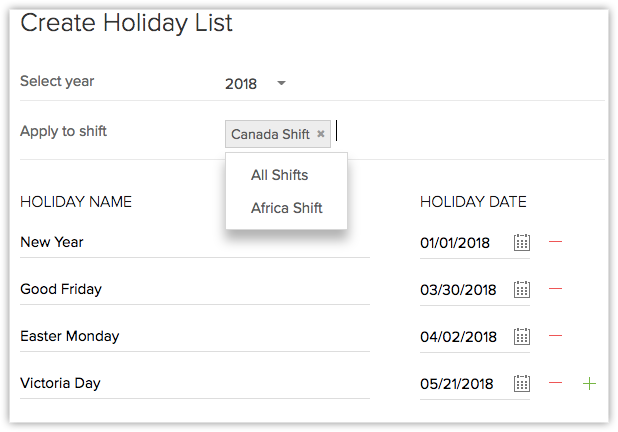The height and width of the screenshot is (432, 618).
Task: Open calendar picker for New Year date
Action: point(521,242)
